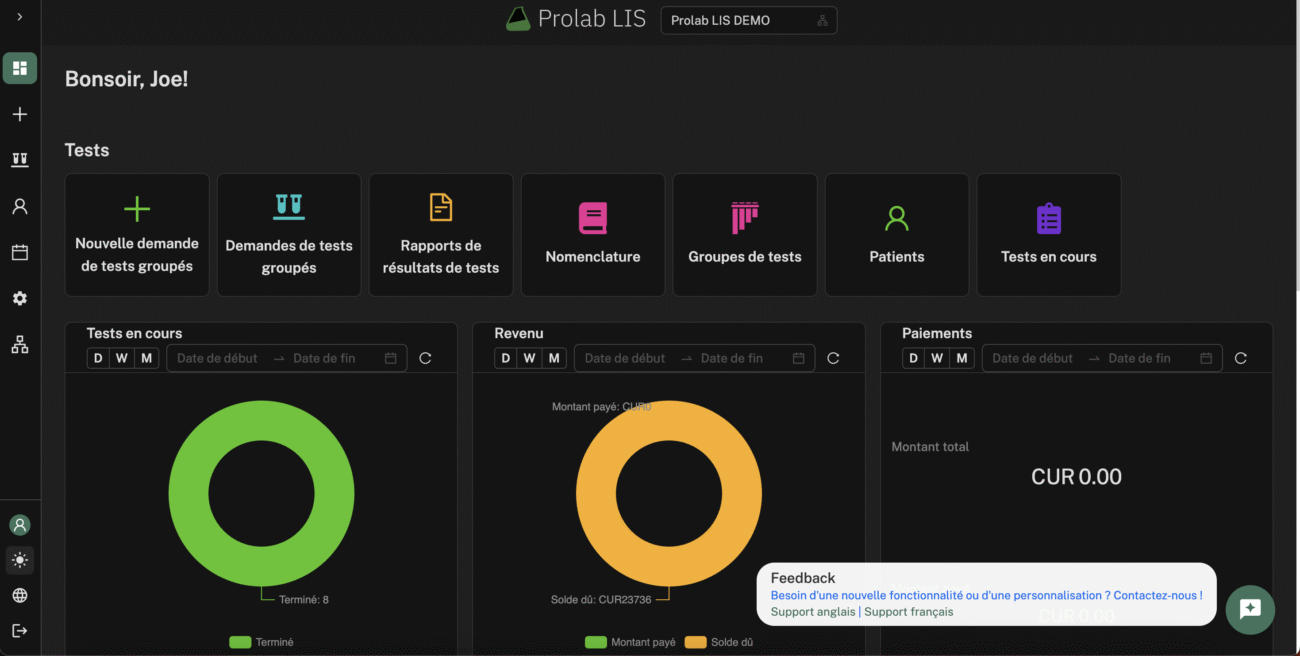The image size is (1300, 656).
Task: Refresh the Paiements panel
Action: 1241,358
